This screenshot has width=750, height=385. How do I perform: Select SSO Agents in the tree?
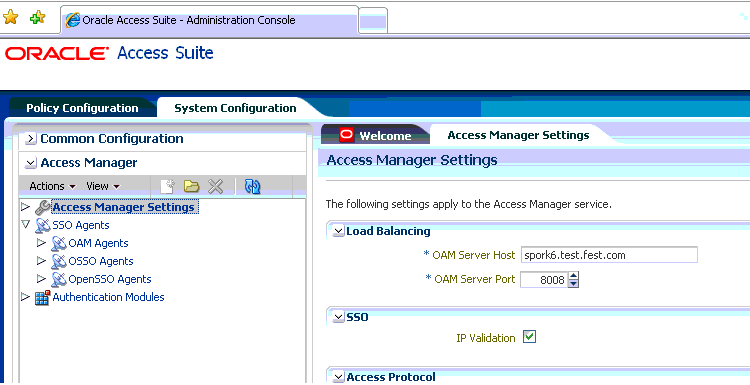click(81, 225)
